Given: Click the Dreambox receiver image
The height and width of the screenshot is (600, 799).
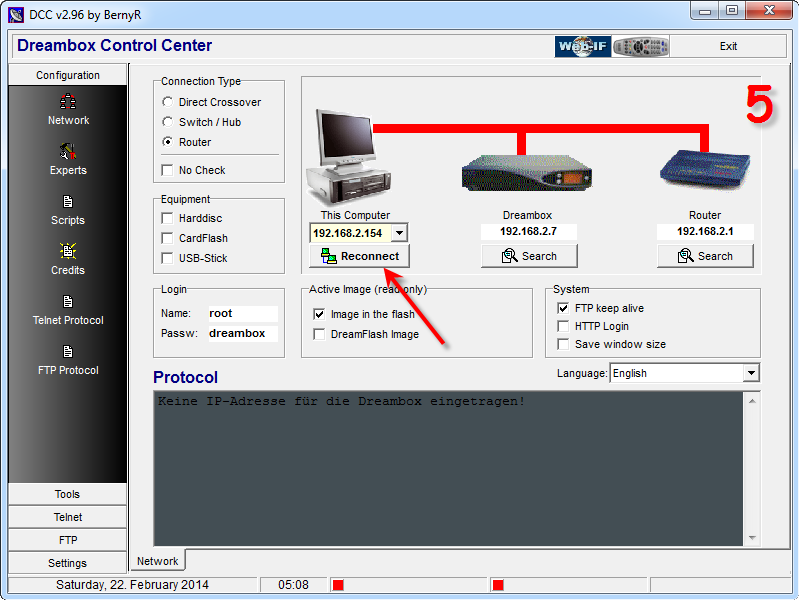Looking at the screenshot, I should (x=526, y=173).
